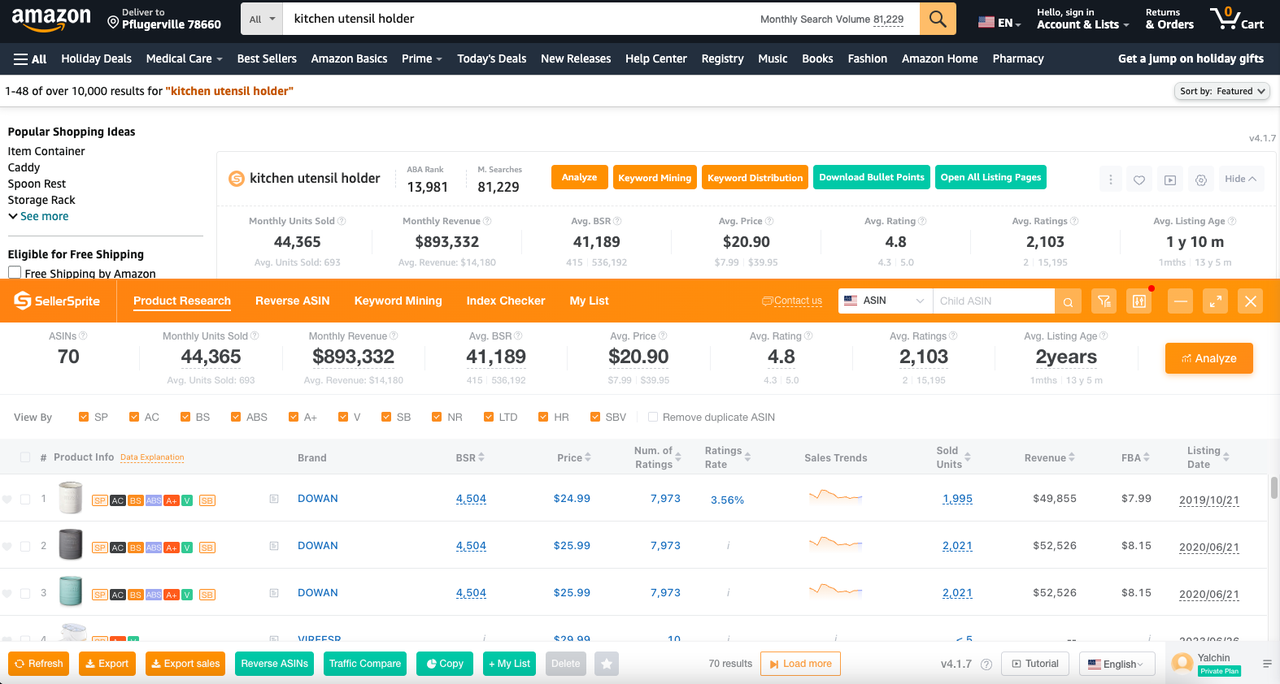Open the filter icon in SellerSprite bar
Viewport: 1280px width, 684px height.
1104,301
